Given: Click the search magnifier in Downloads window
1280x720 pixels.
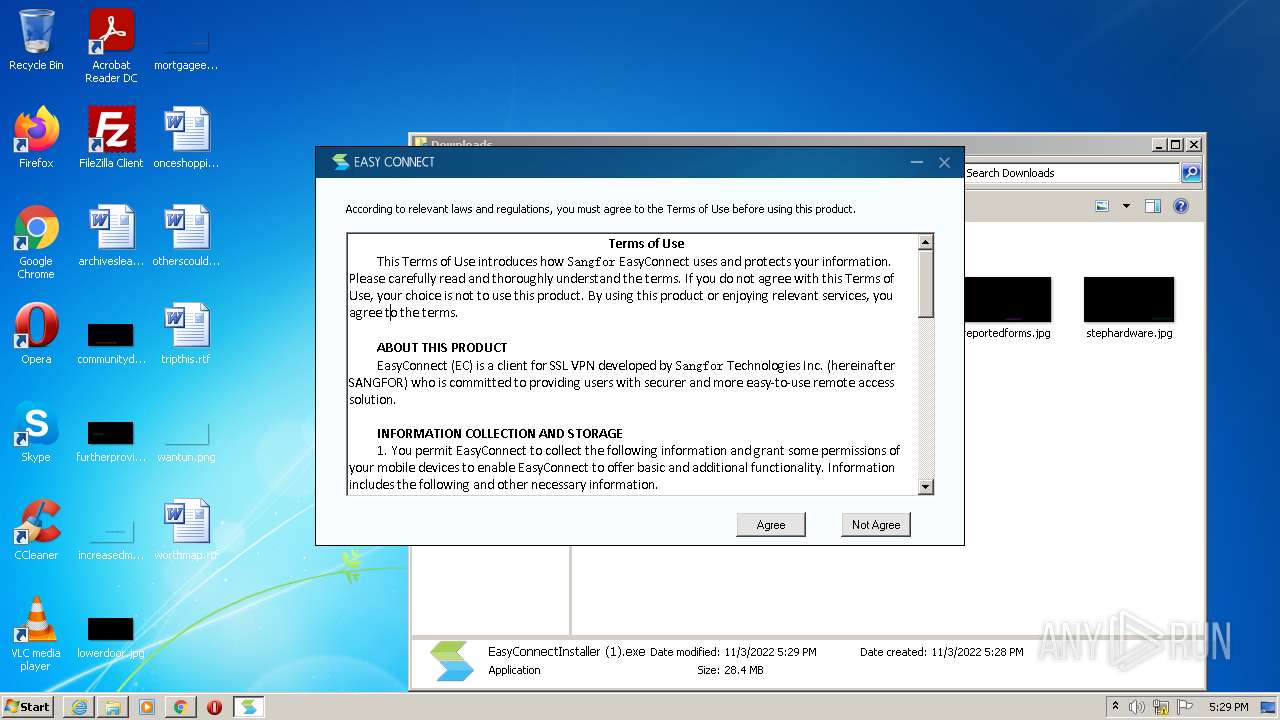Looking at the screenshot, I should 1190,173.
